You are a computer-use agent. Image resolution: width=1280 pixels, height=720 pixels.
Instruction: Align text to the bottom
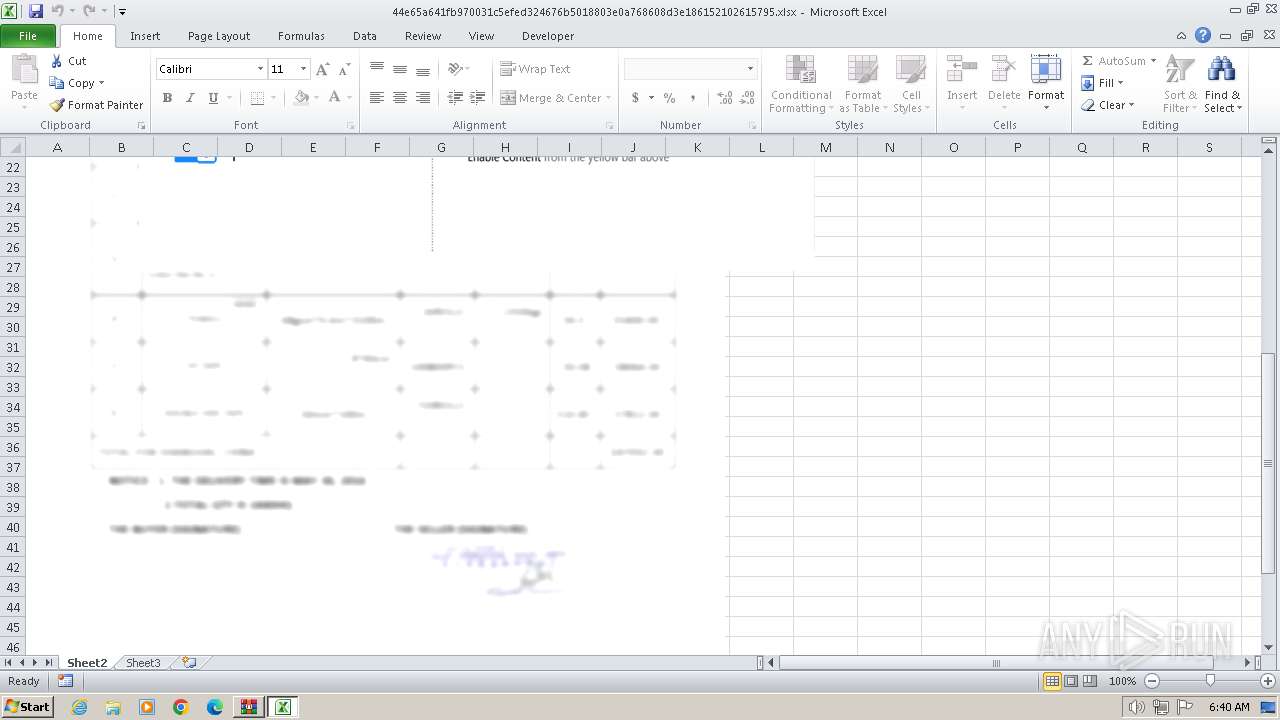(423, 69)
